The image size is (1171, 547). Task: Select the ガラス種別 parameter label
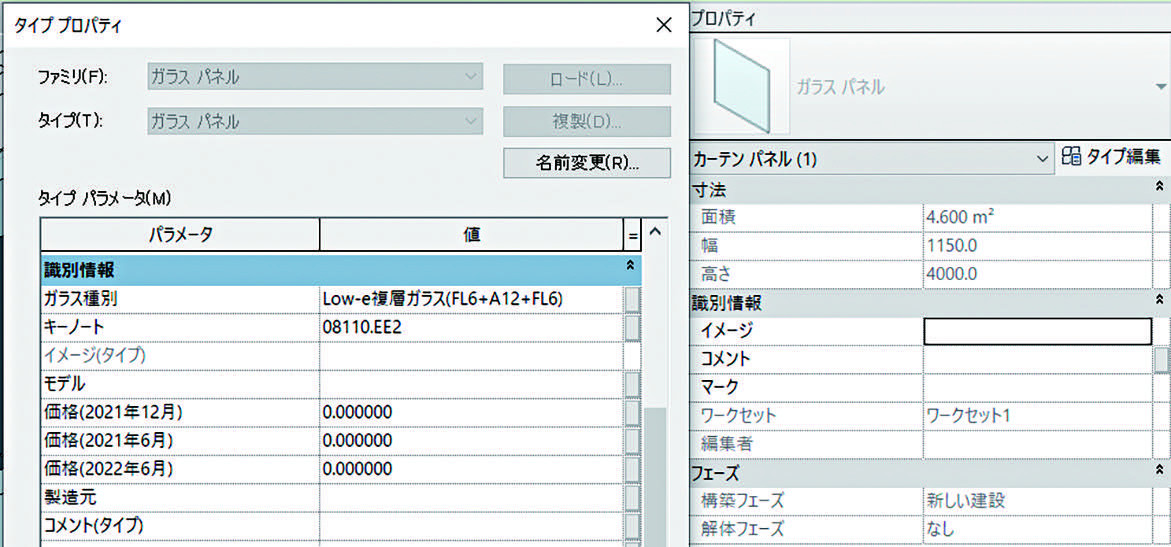pyautogui.click(x=81, y=299)
